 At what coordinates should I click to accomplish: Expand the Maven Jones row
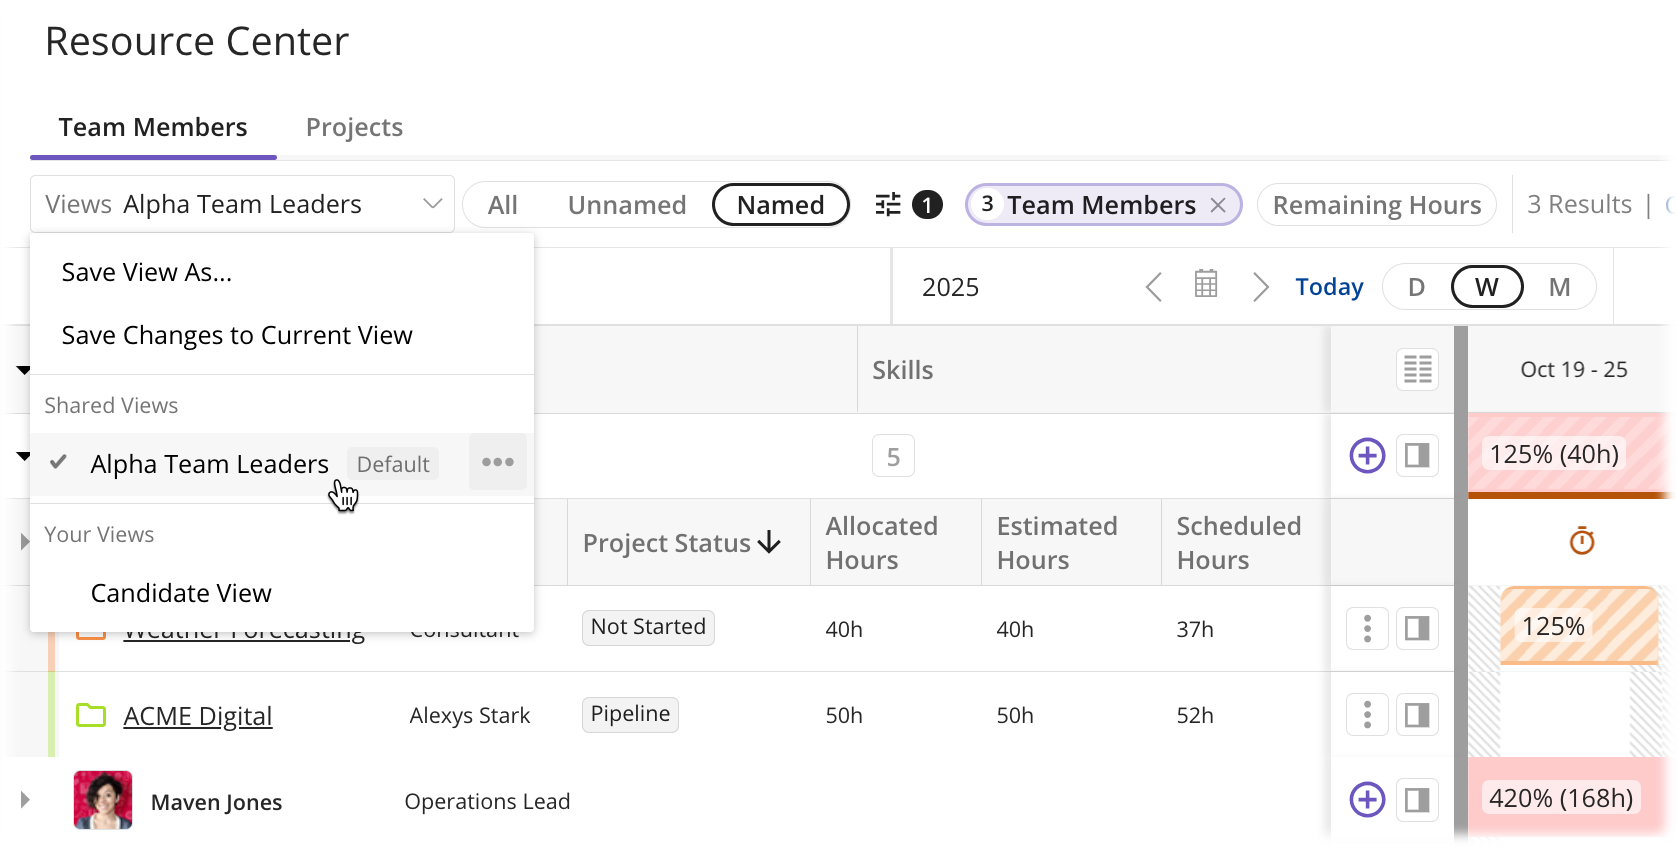tap(25, 800)
